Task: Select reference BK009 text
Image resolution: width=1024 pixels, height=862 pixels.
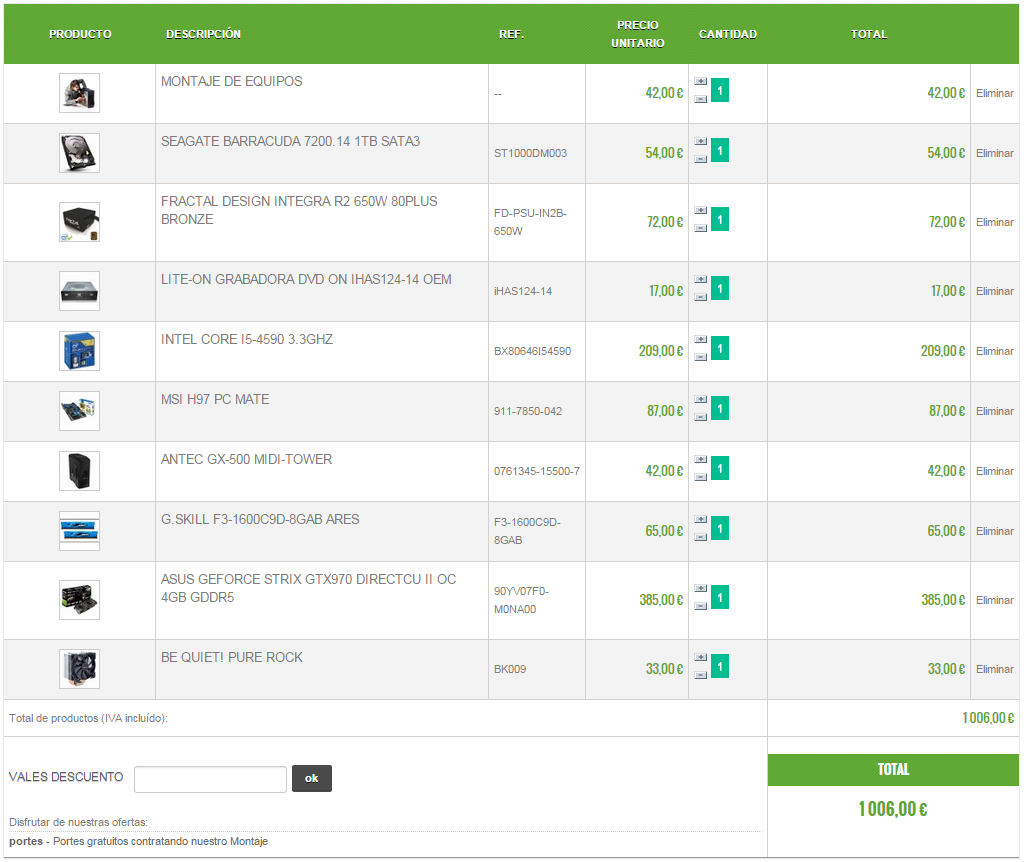Action: click(509, 669)
